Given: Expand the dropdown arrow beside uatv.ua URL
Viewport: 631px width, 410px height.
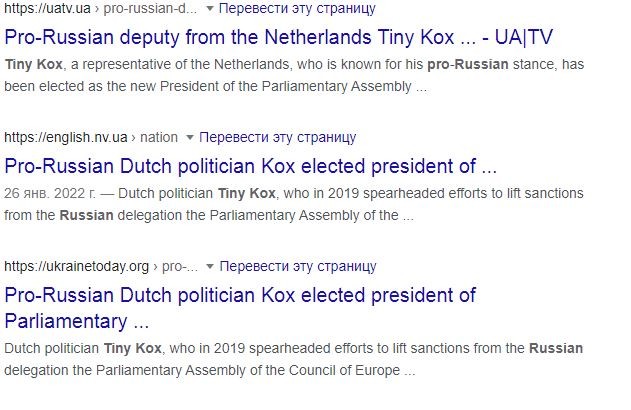Looking at the screenshot, I should [209, 8].
